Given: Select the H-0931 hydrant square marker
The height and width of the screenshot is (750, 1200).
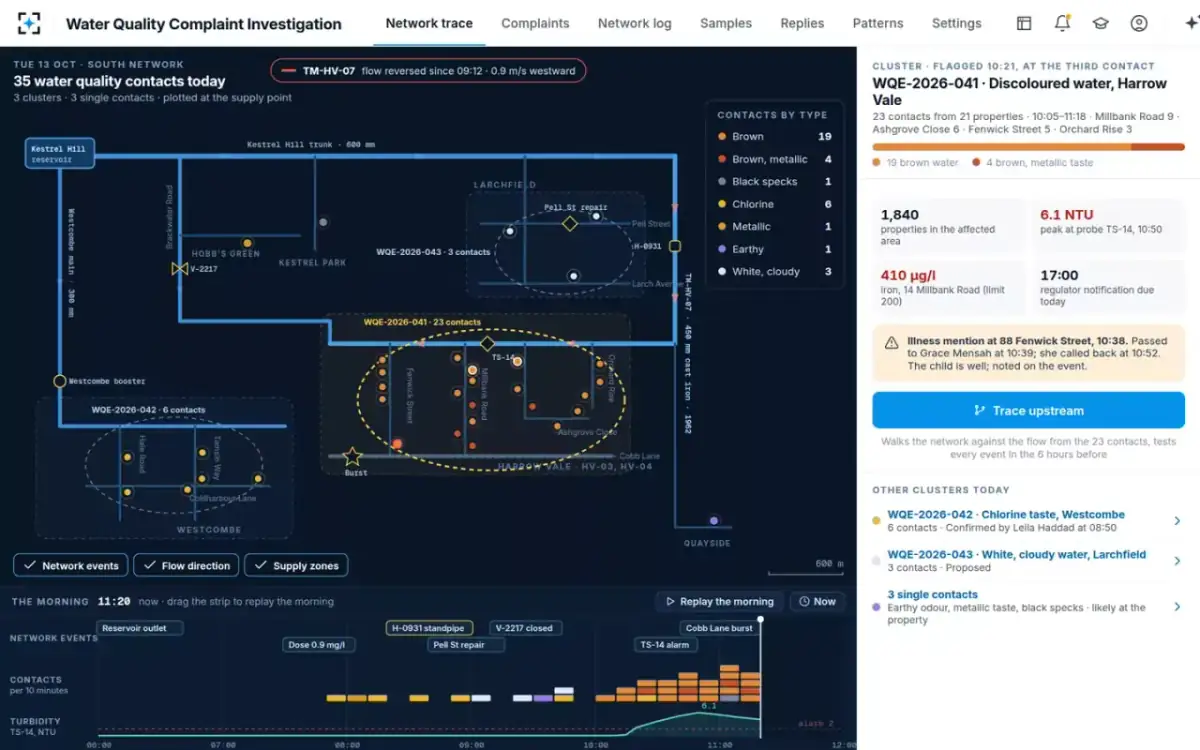Looking at the screenshot, I should pos(675,245).
